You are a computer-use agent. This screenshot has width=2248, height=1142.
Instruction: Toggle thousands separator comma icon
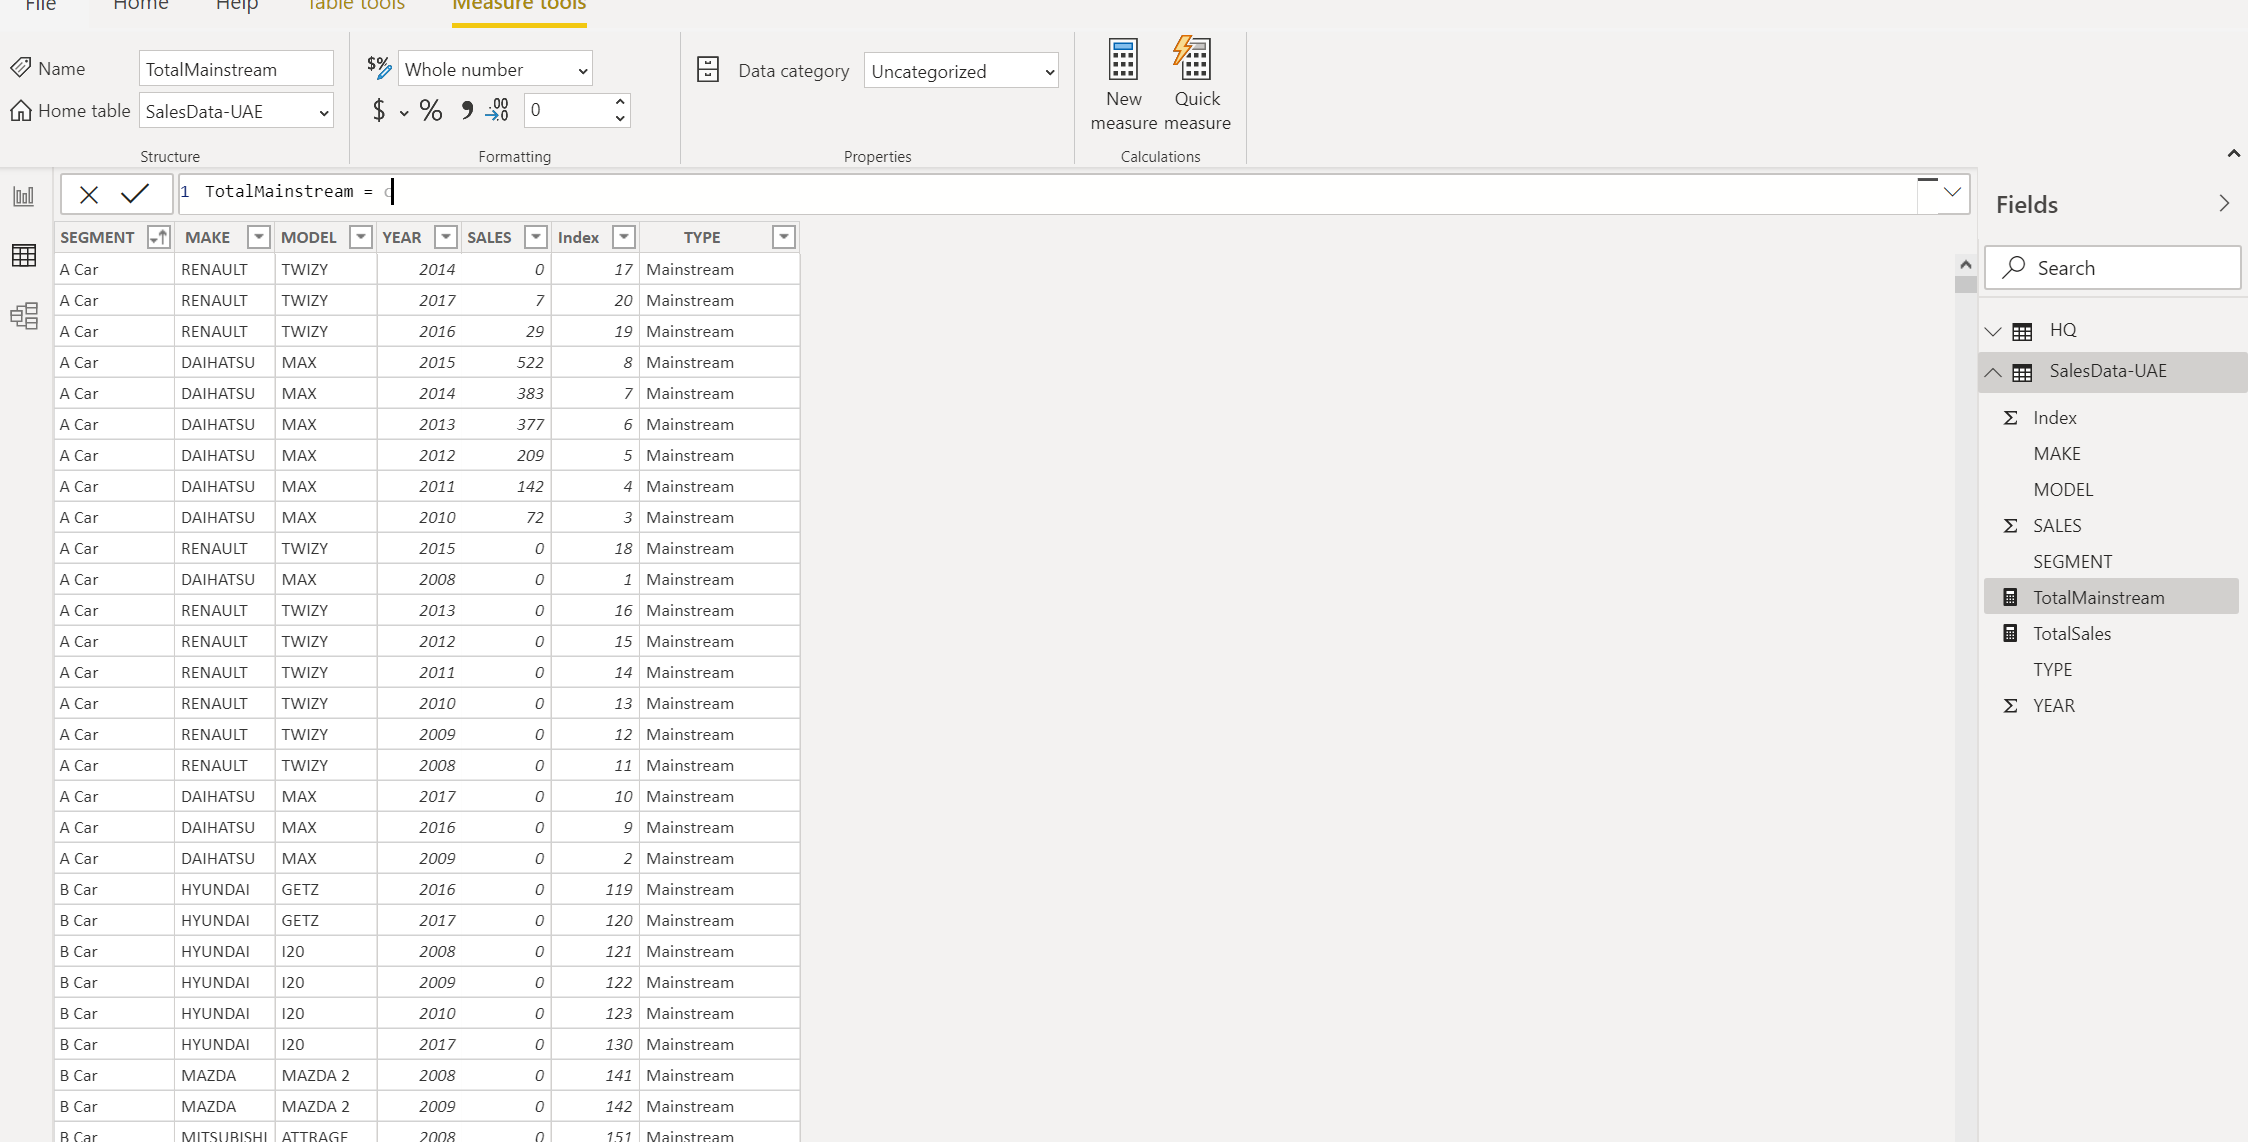(466, 110)
